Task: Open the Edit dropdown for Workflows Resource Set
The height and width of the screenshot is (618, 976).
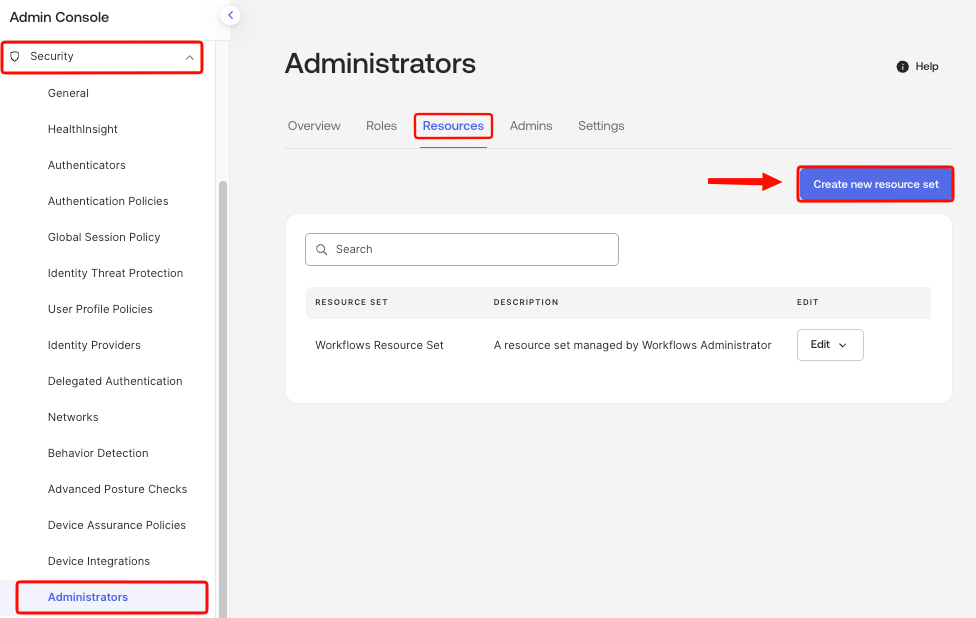Action: pyautogui.click(x=830, y=345)
